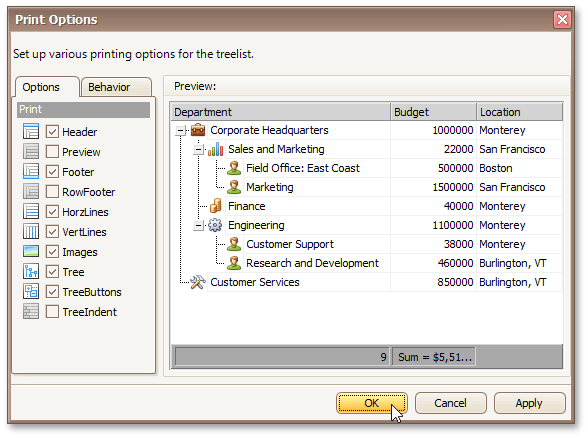The image size is (588, 438).
Task: Uncheck the Header checkbox
Action: pyautogui.click(x=52, y=132)
